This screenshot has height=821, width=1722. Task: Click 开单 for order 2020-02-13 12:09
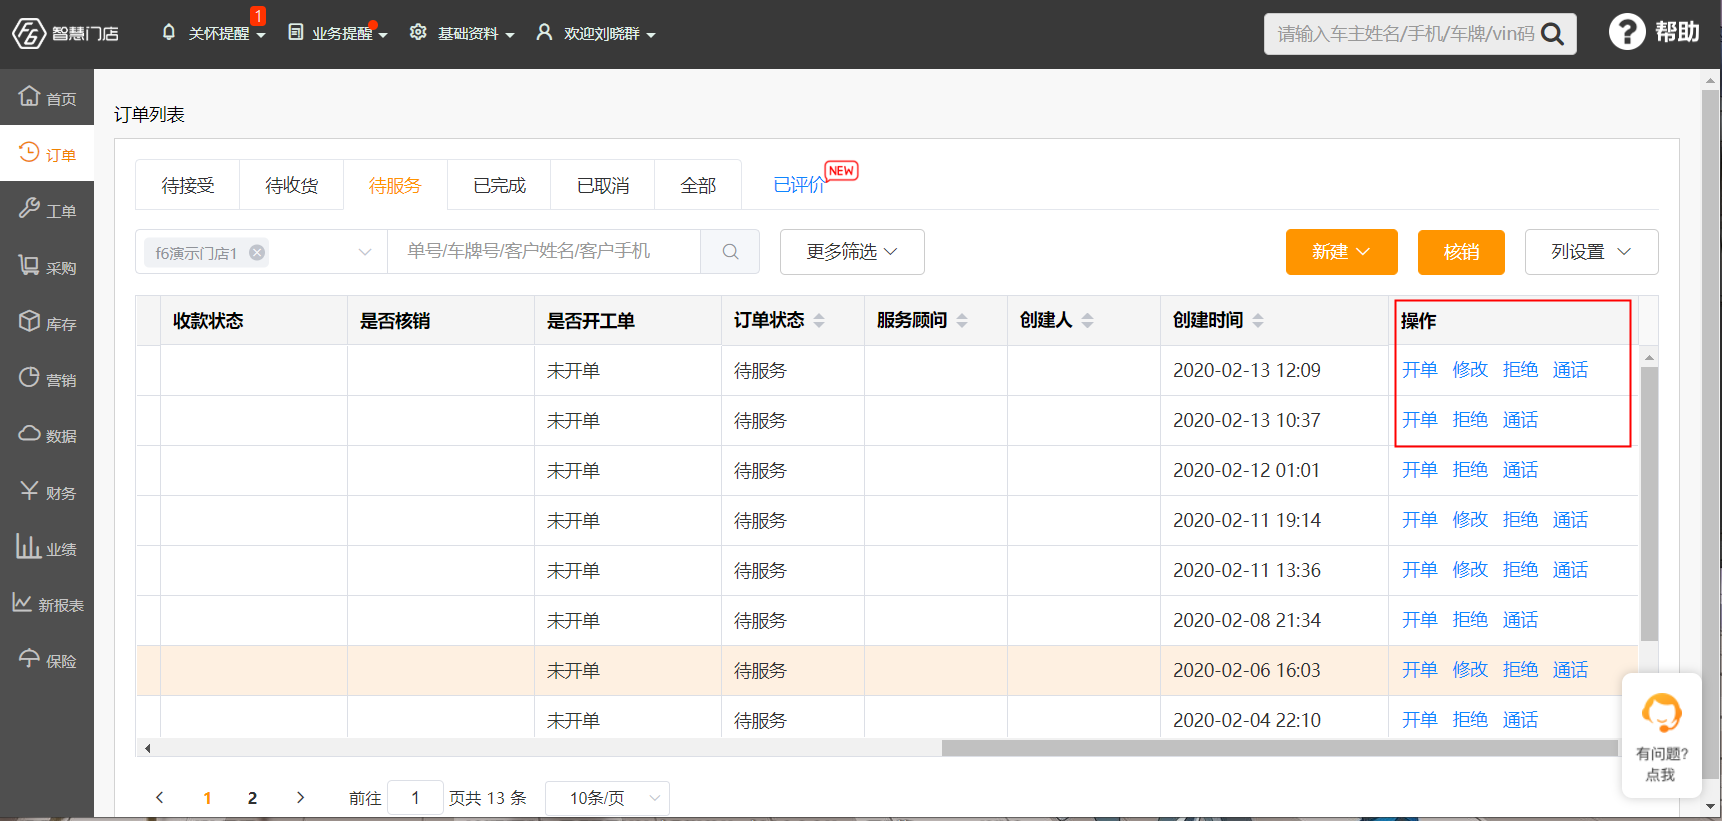1420,370
